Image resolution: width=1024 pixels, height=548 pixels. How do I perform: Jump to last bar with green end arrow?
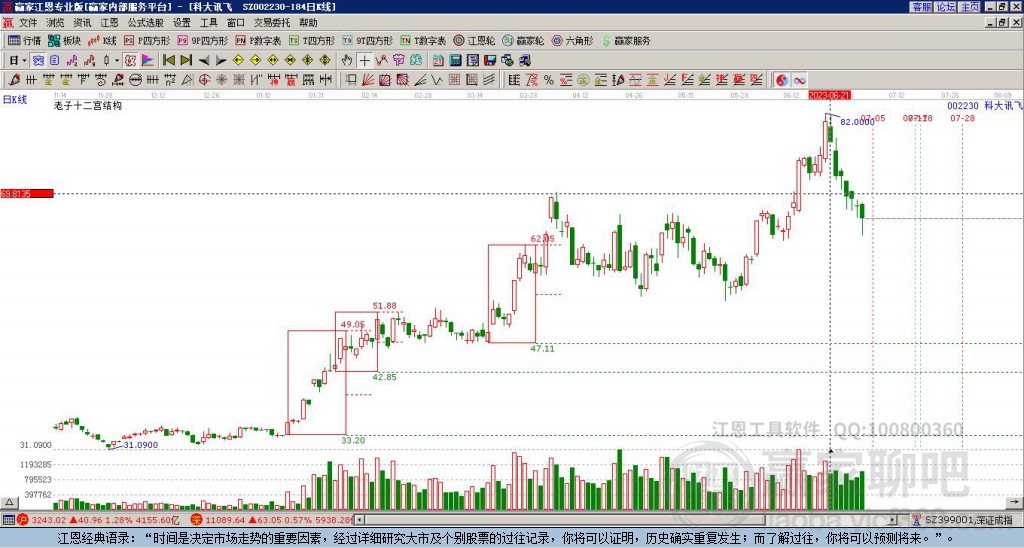[x=186, y=60]
